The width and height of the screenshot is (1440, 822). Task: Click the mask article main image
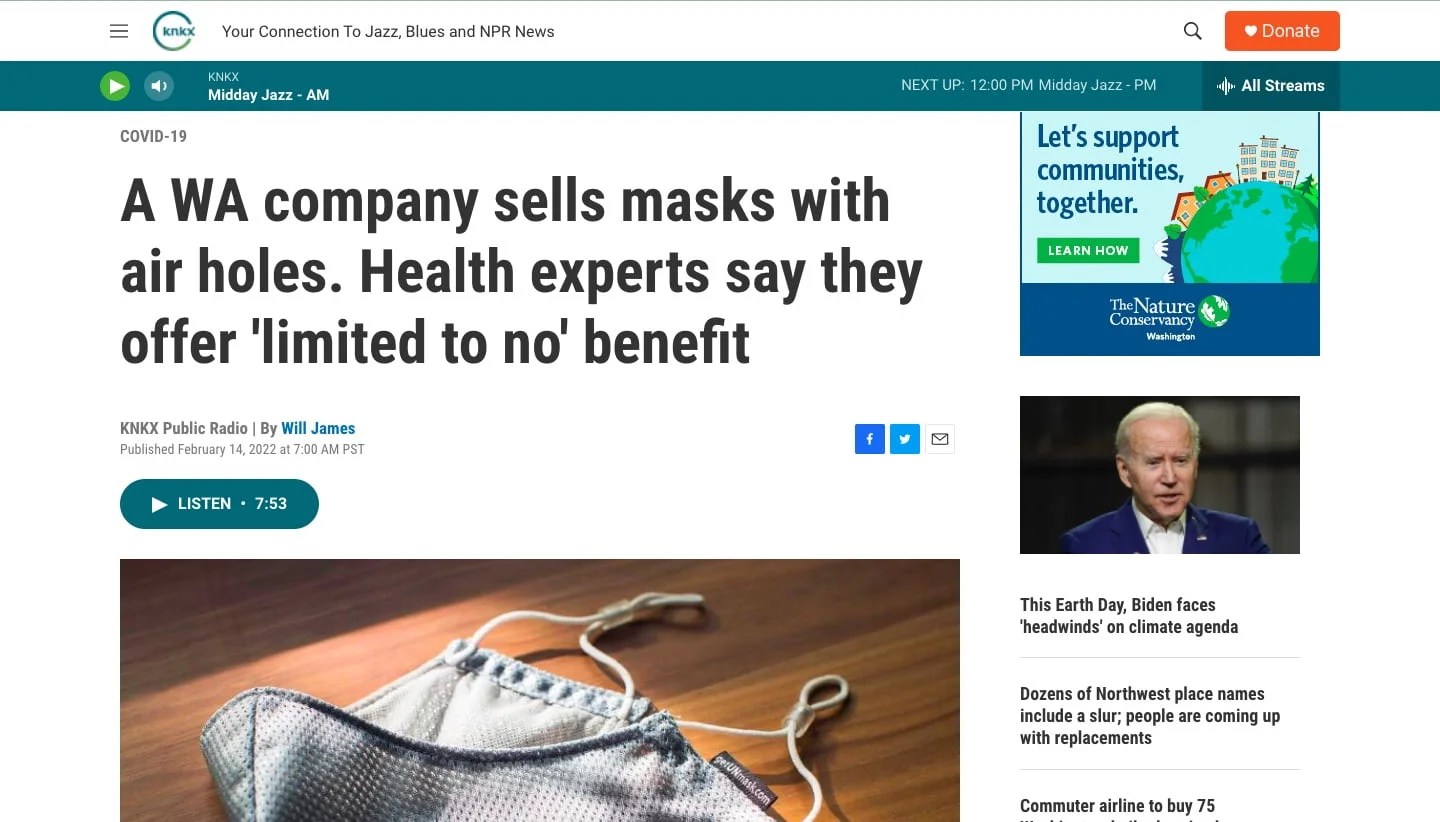coord(540,690)
